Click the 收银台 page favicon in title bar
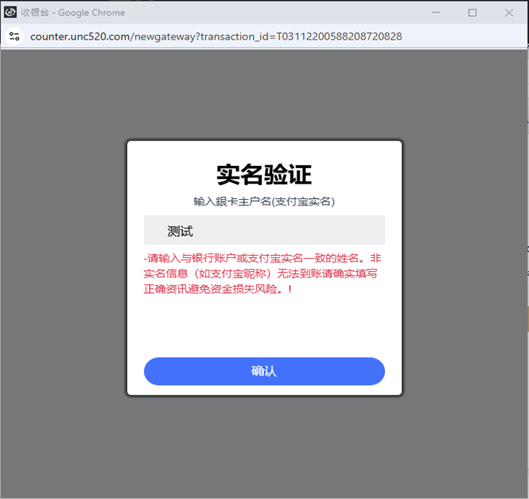Image resolution: width=529 pixels, height=499 pixels. pyautogui.click(x=10, y=12)
